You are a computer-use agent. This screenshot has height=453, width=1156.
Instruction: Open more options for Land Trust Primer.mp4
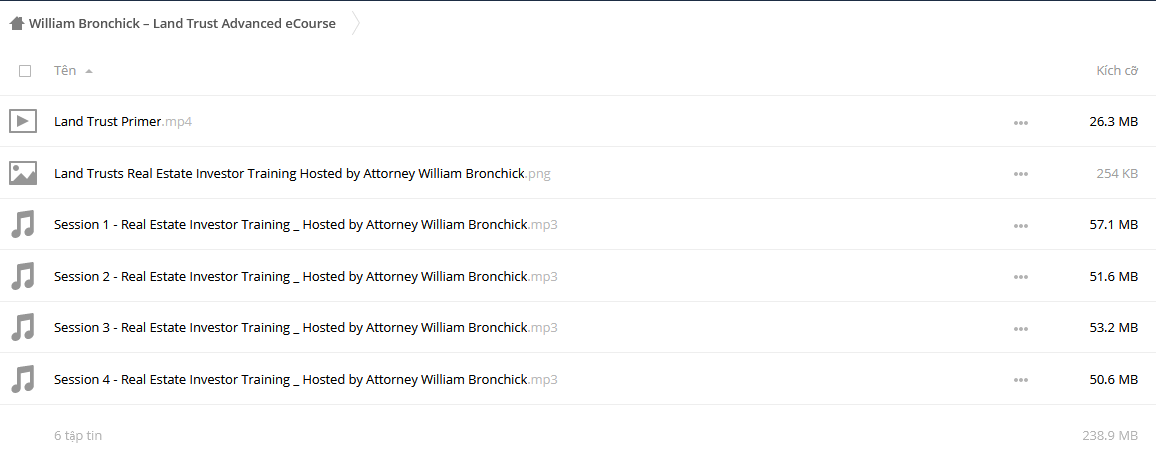click(x=1020, y=122)
